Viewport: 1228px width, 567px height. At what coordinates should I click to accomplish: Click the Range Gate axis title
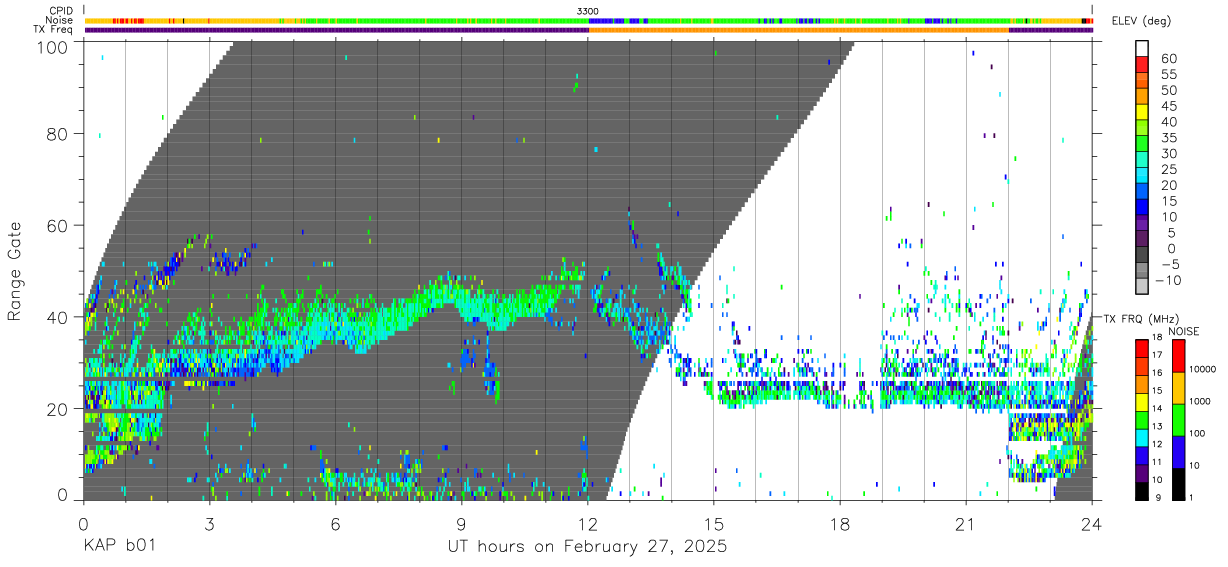click(x=15, y=271)
